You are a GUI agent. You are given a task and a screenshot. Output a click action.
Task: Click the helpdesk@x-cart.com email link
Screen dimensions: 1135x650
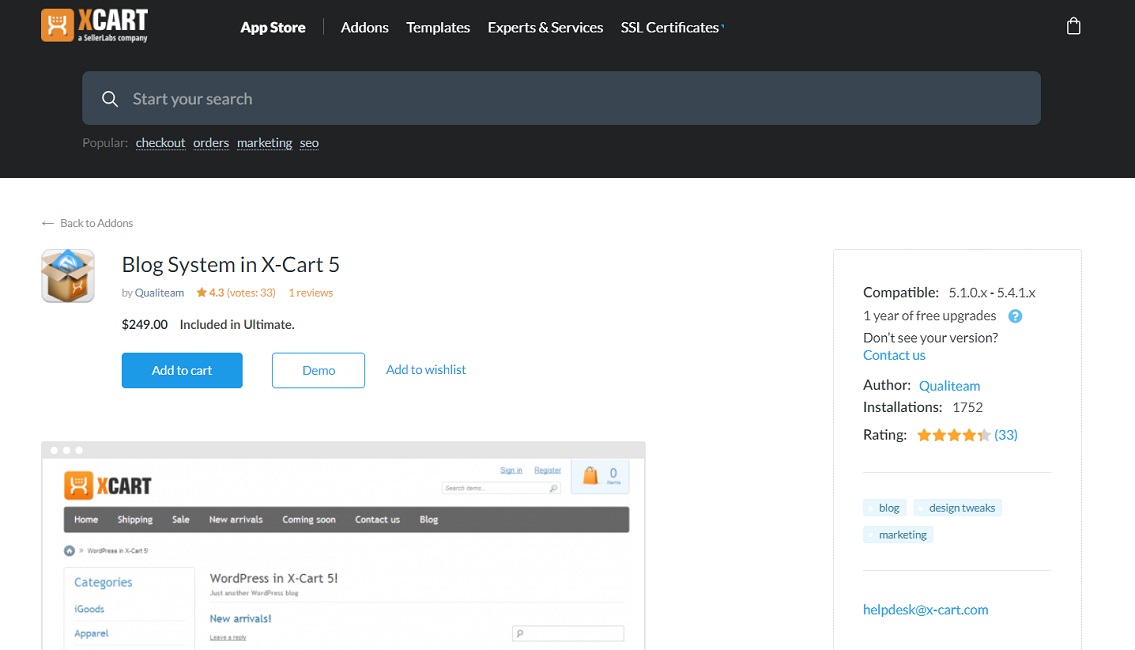tap(924, 609)
